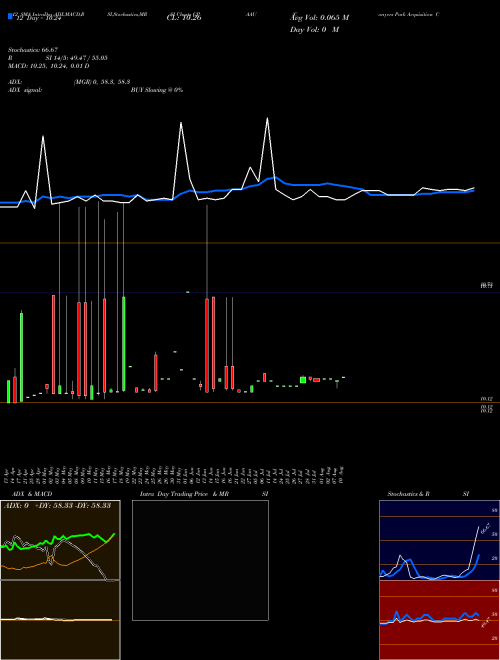
Task: Click the 'Stochastics & RSI' panel title
Action: (428, 494)
